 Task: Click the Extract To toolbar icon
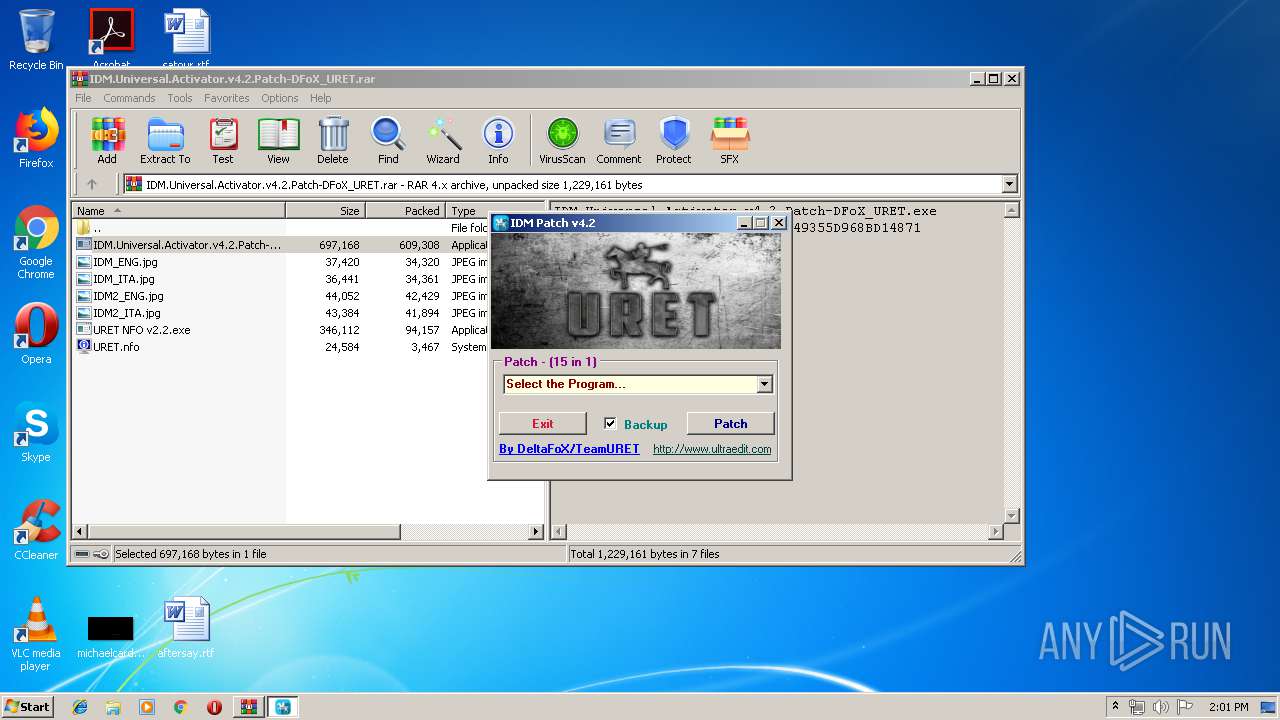click(x=165, y=140)
